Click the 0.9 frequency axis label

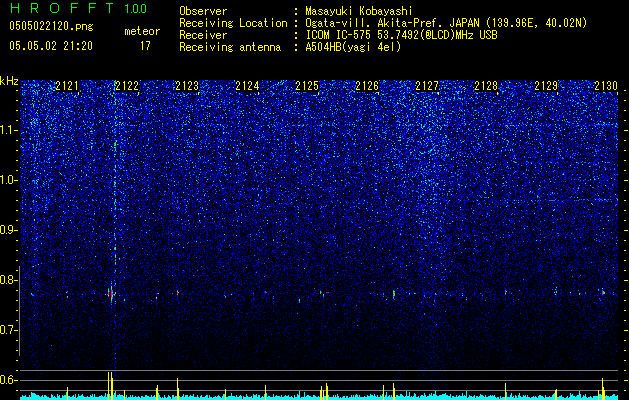[8, 230]
